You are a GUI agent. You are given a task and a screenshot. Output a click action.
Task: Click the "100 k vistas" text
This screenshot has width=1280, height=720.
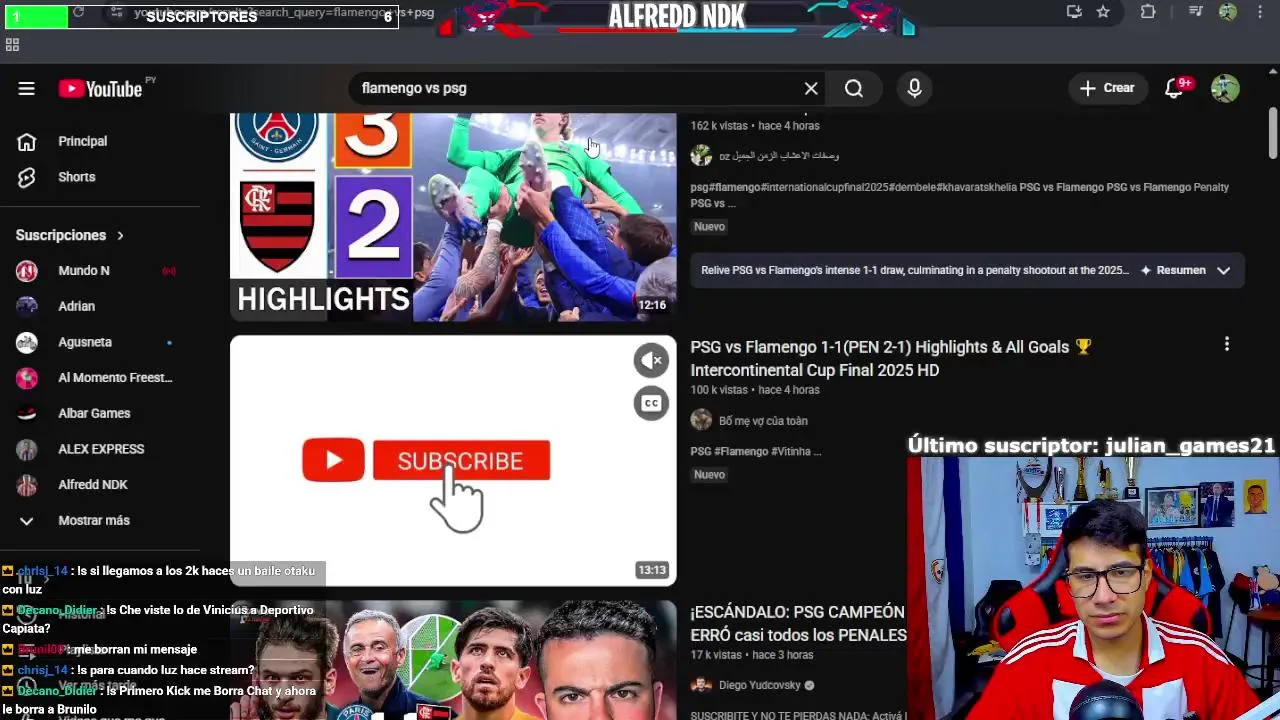[x=719, y=390]
